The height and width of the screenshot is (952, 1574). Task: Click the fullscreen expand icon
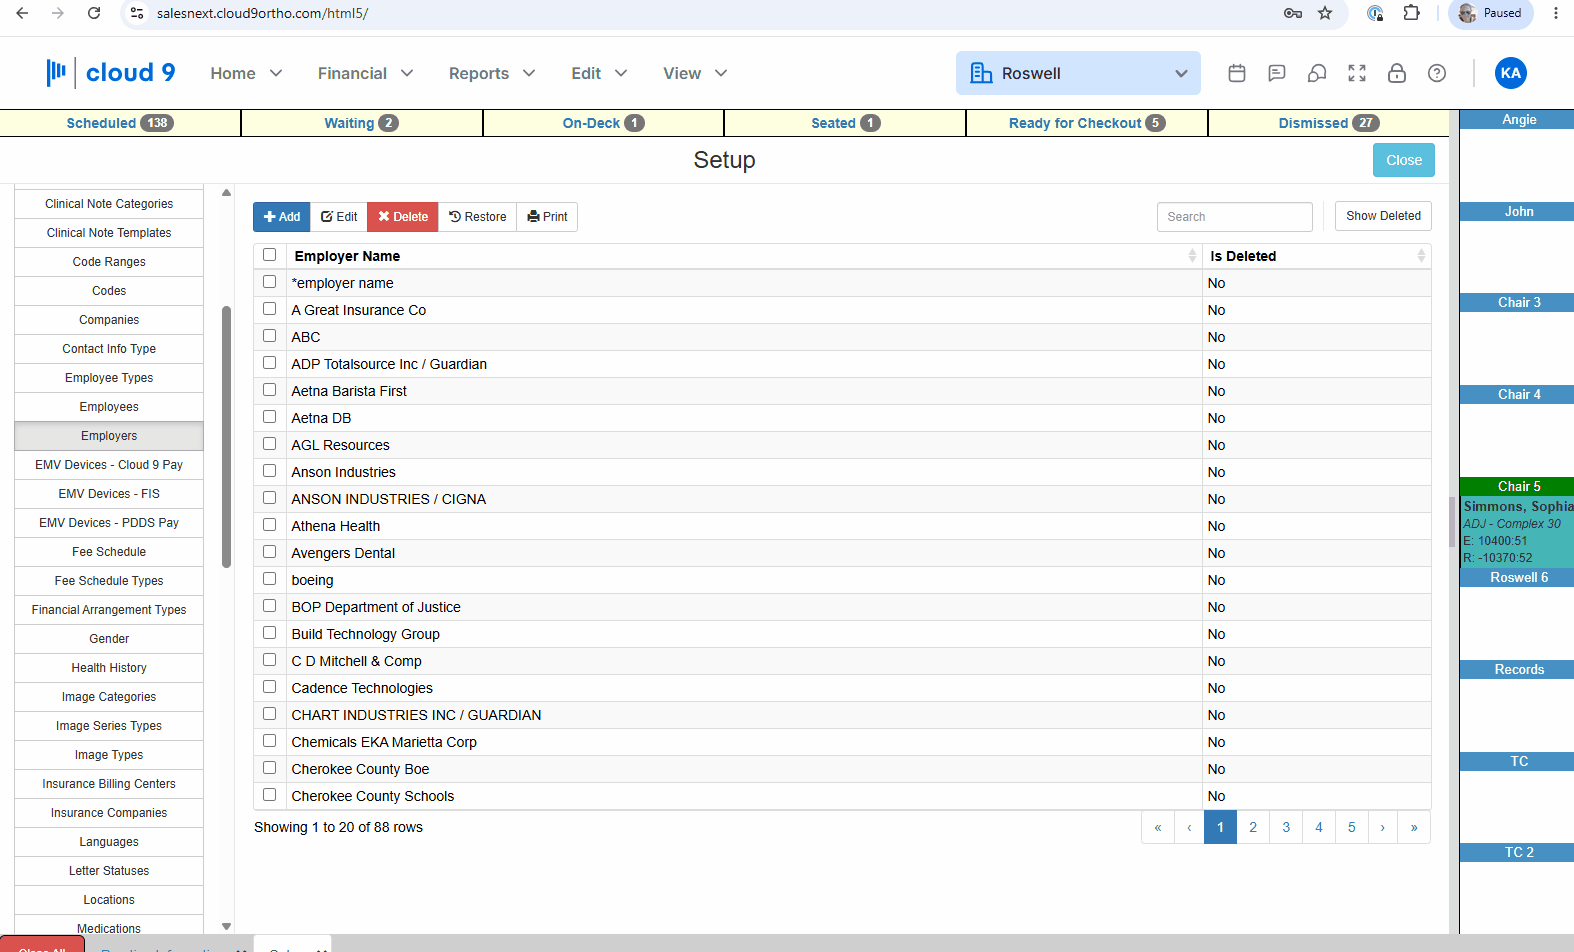tap(1357, 73)
